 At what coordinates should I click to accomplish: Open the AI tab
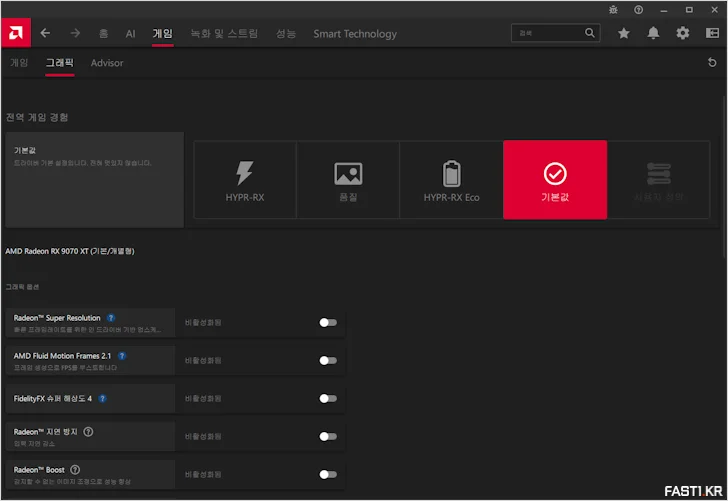(130, 33)
